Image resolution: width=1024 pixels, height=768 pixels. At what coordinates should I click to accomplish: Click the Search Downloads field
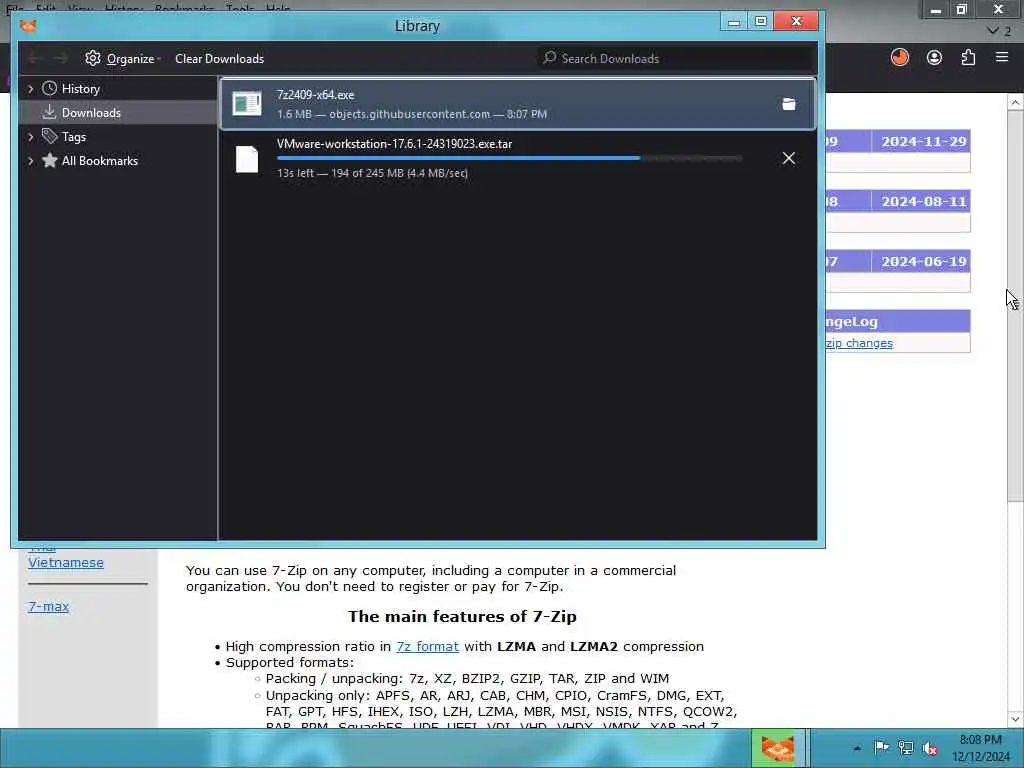click(x=676, y=58)
